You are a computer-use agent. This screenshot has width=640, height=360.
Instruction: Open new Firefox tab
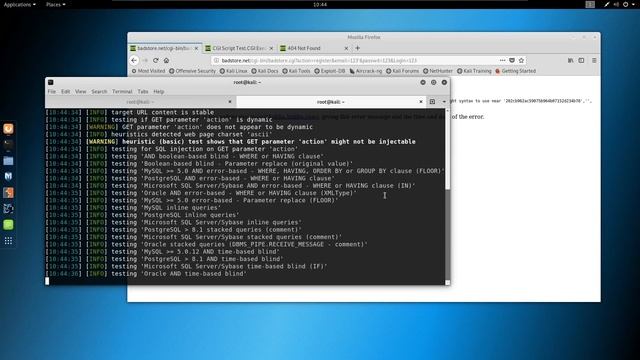click(x=358, y=48)
